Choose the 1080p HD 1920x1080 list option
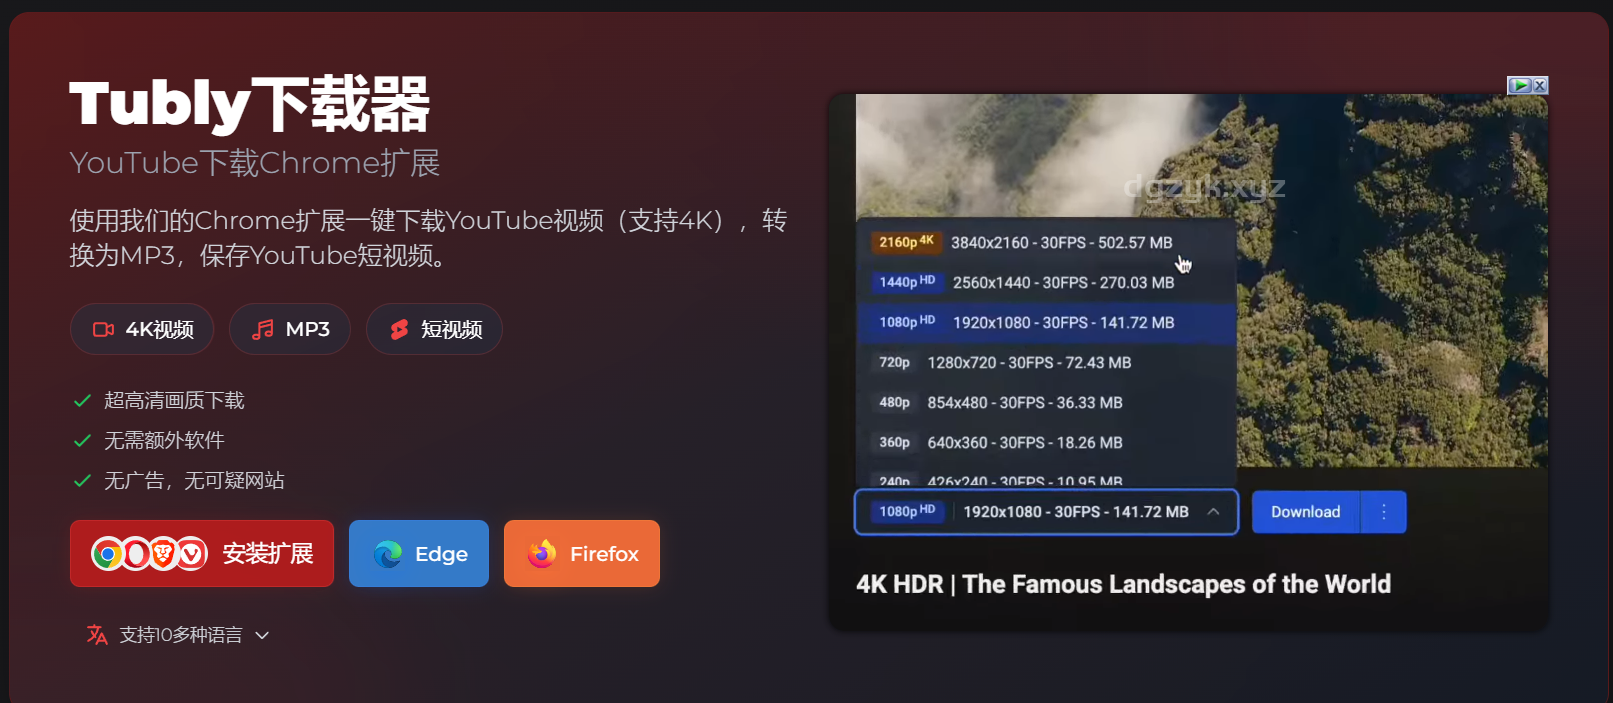1613x703 pixels. point(1047,322)
